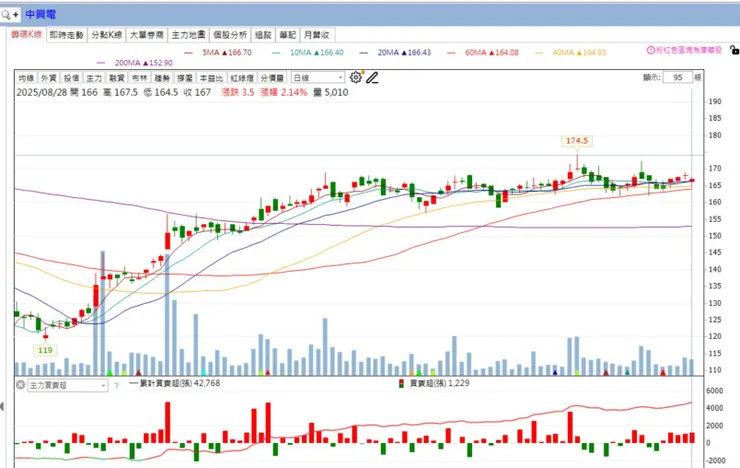Click the 顯示 bar count field showing 95
Viewport: 740px width, 468px height.
[x=678, y=77]
